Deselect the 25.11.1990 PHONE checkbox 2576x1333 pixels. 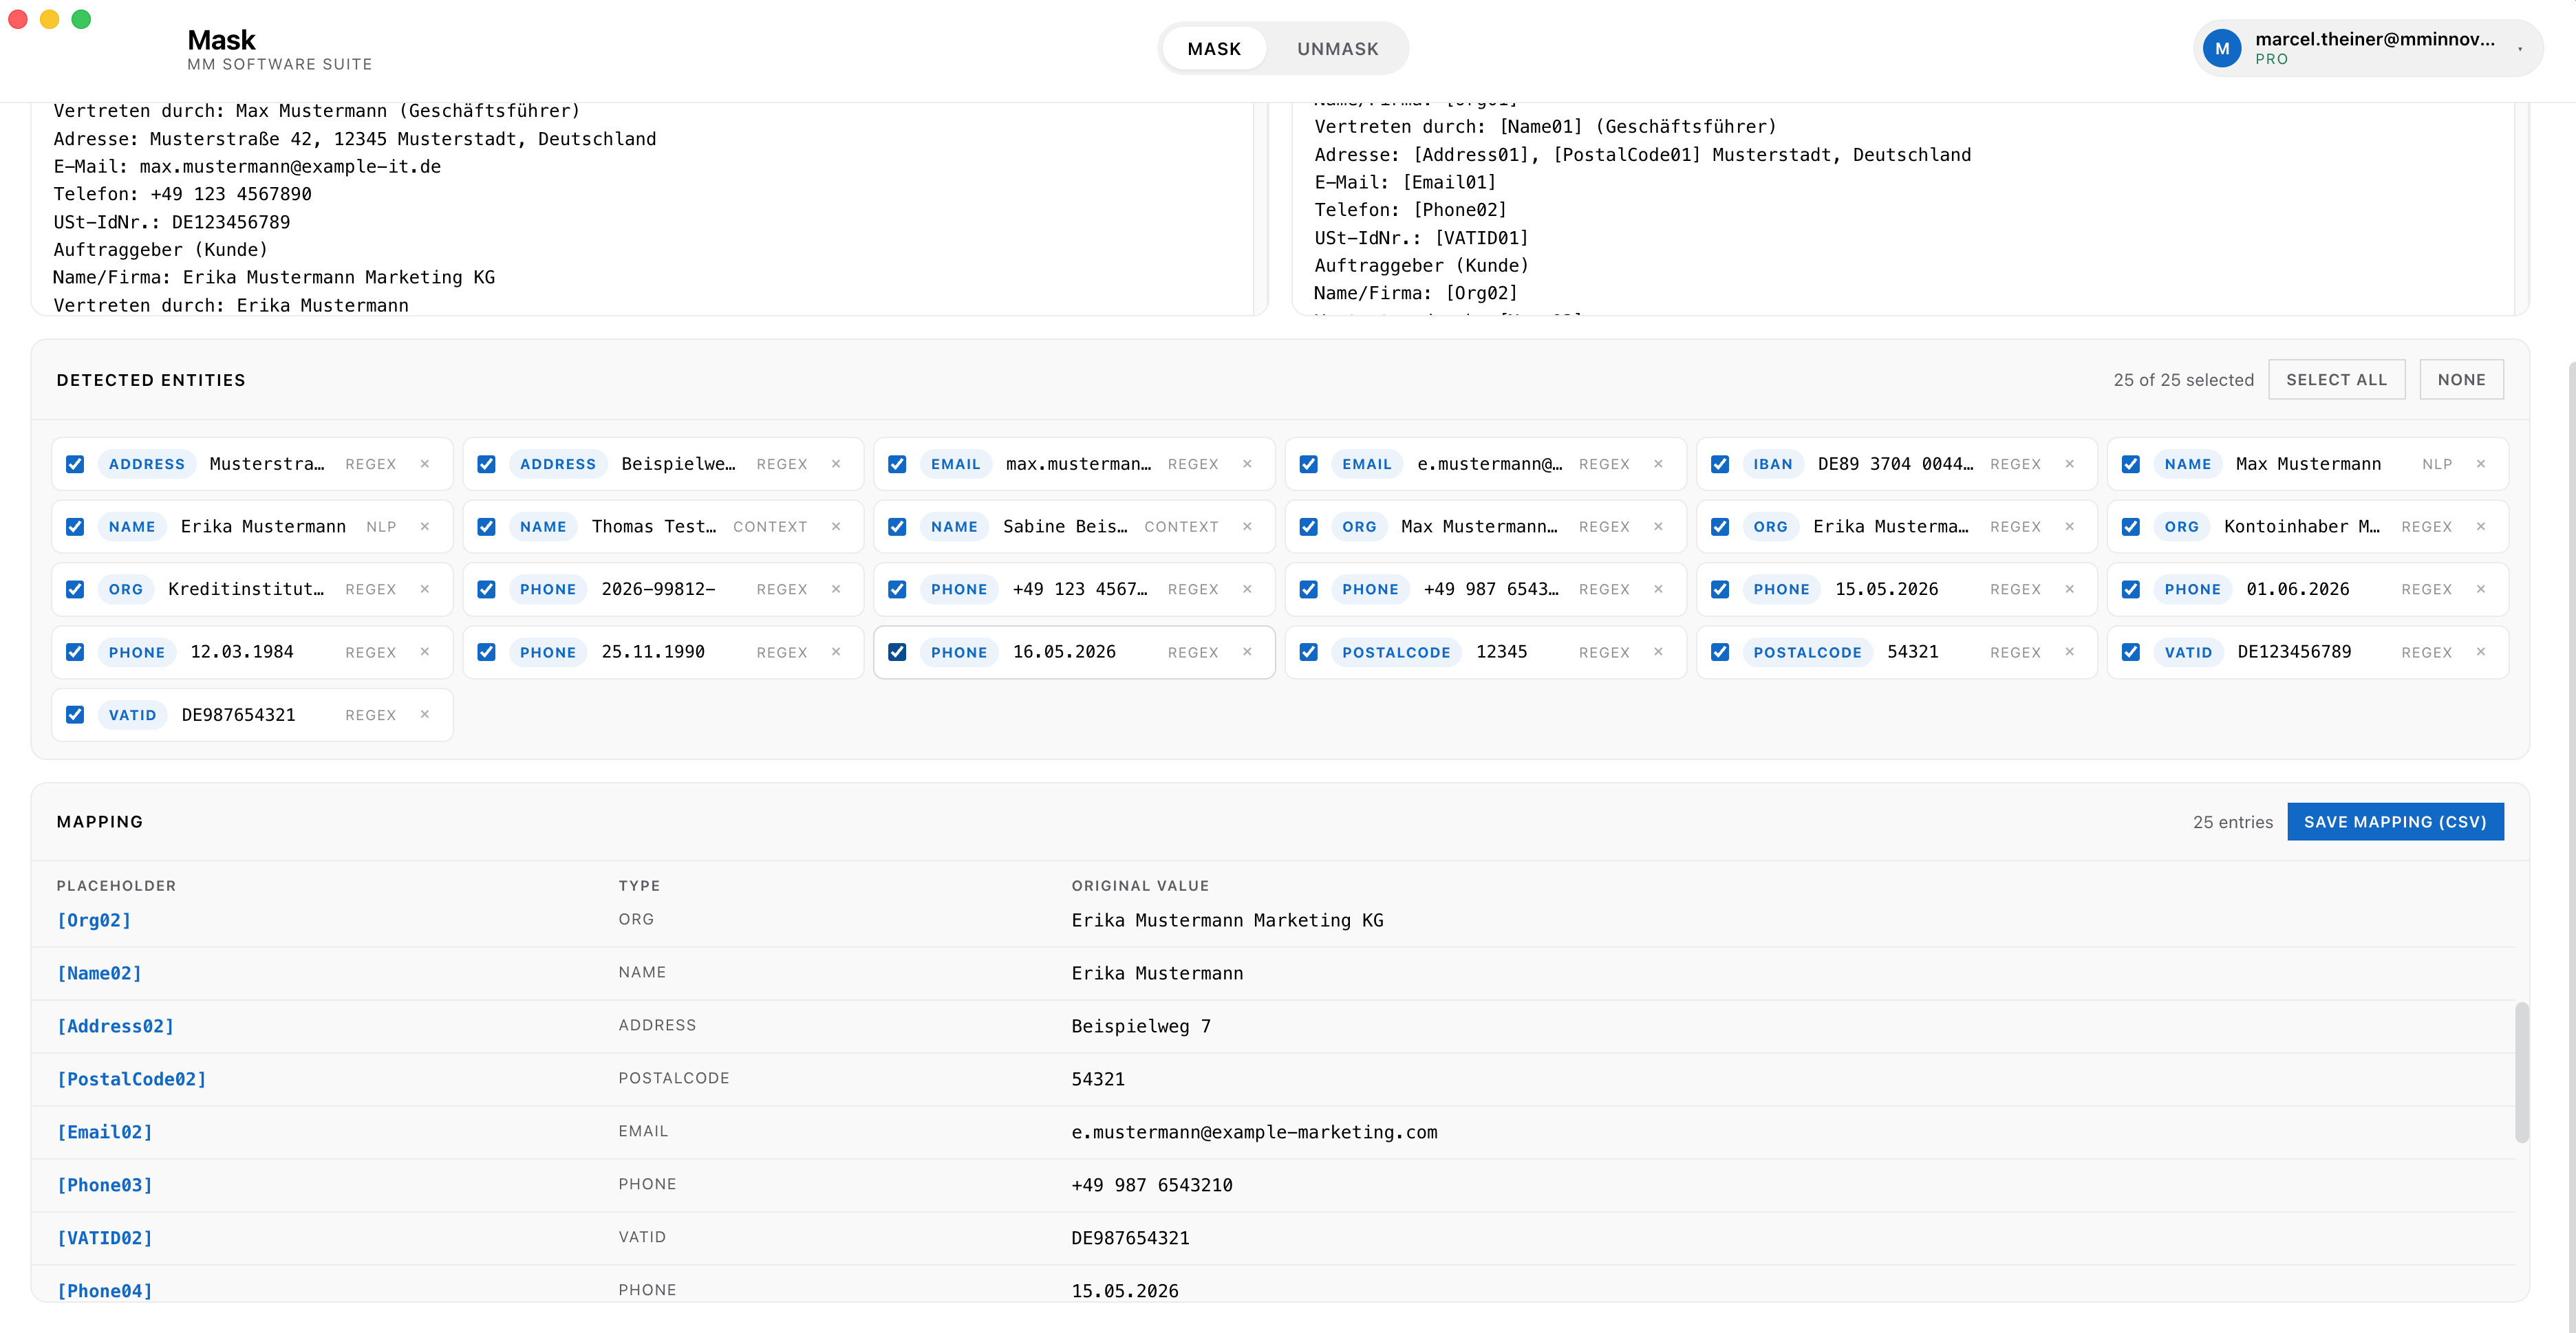[486, 652]
